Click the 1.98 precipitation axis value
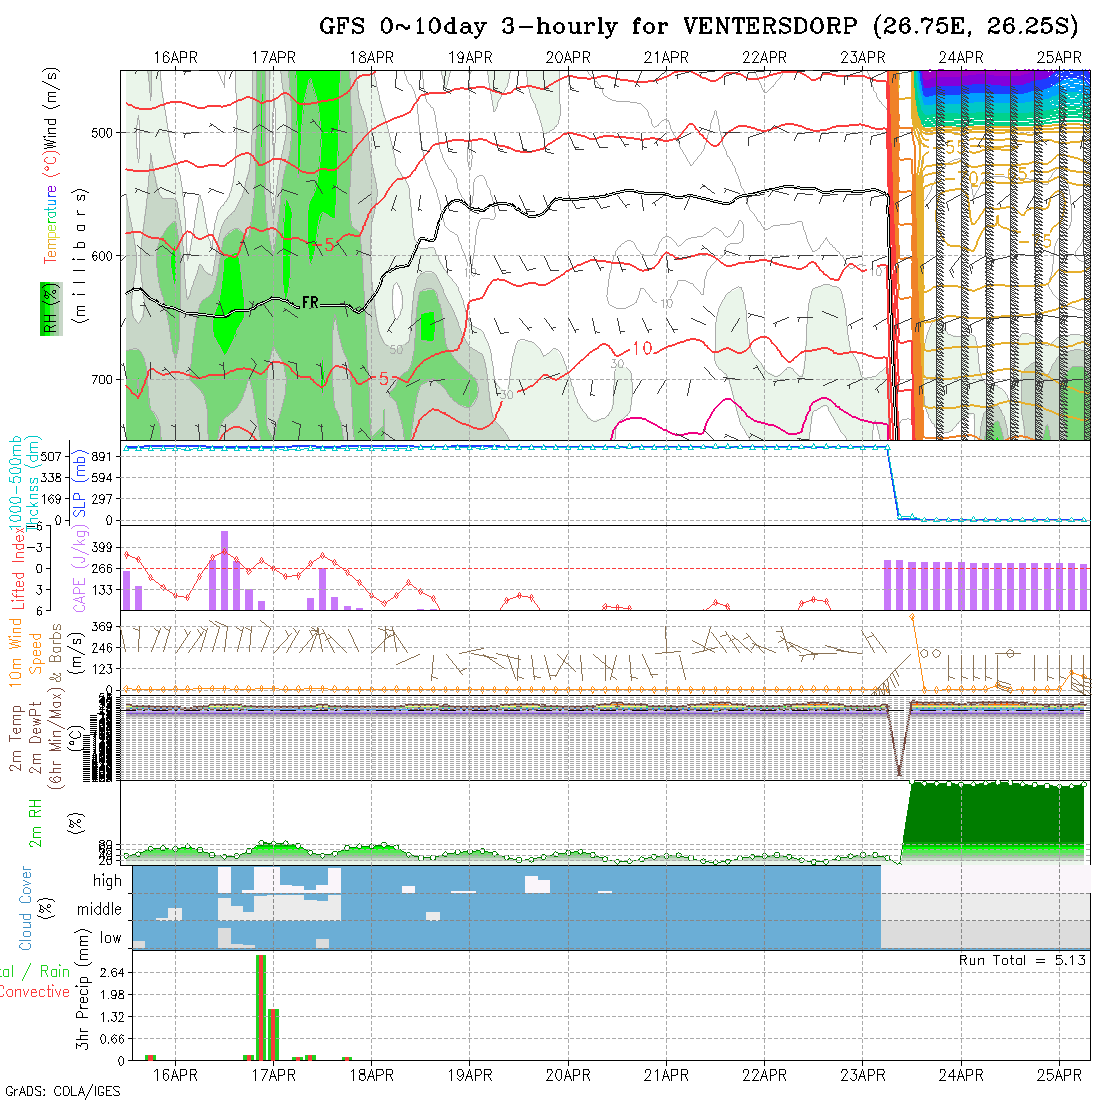1100x1100 pixels. (112, 995)
